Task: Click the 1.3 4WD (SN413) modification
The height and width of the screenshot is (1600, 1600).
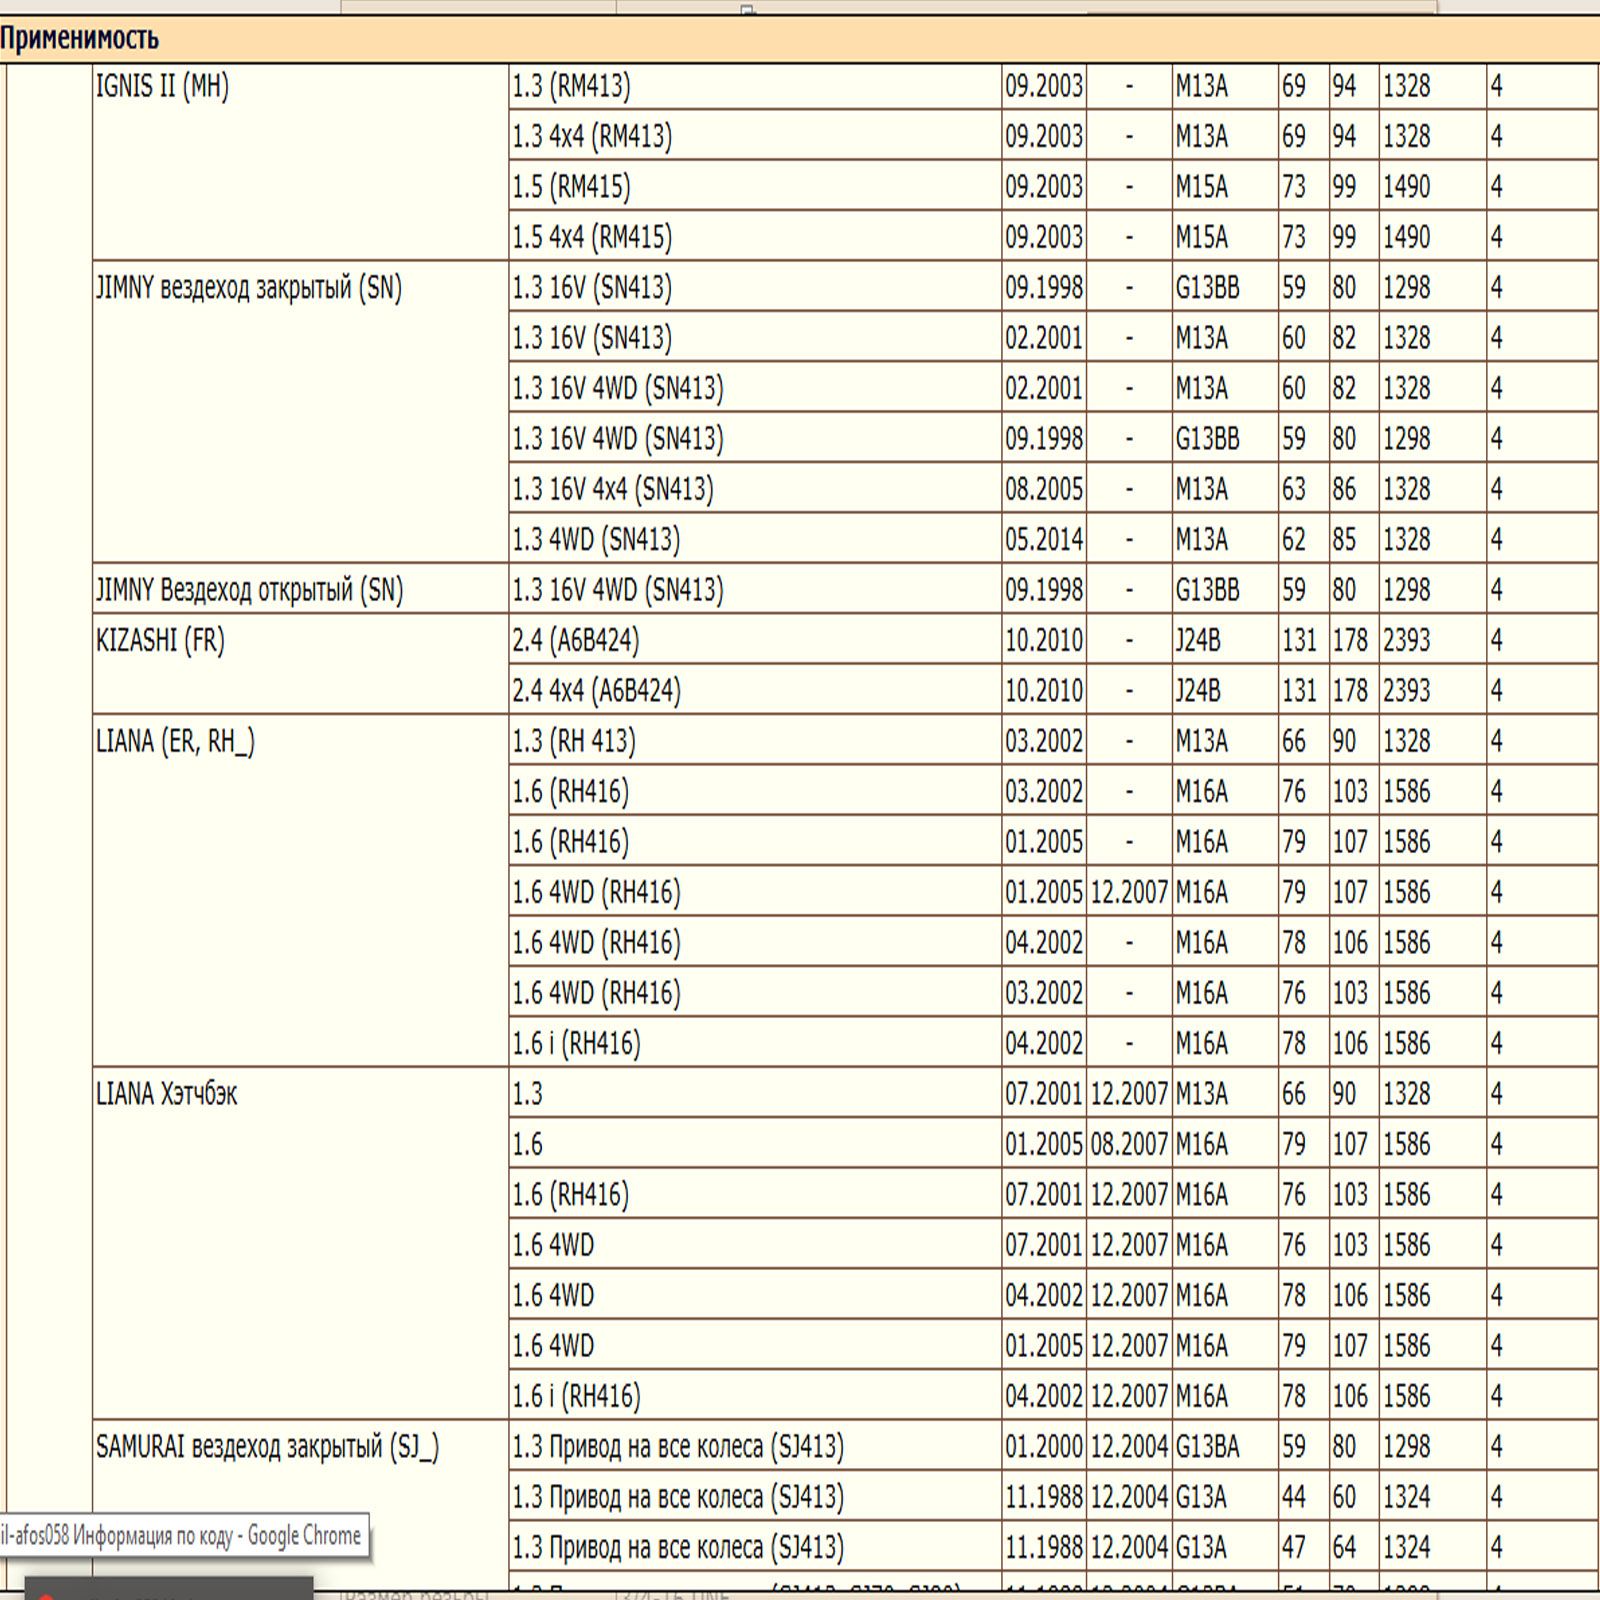Action: 596,540
